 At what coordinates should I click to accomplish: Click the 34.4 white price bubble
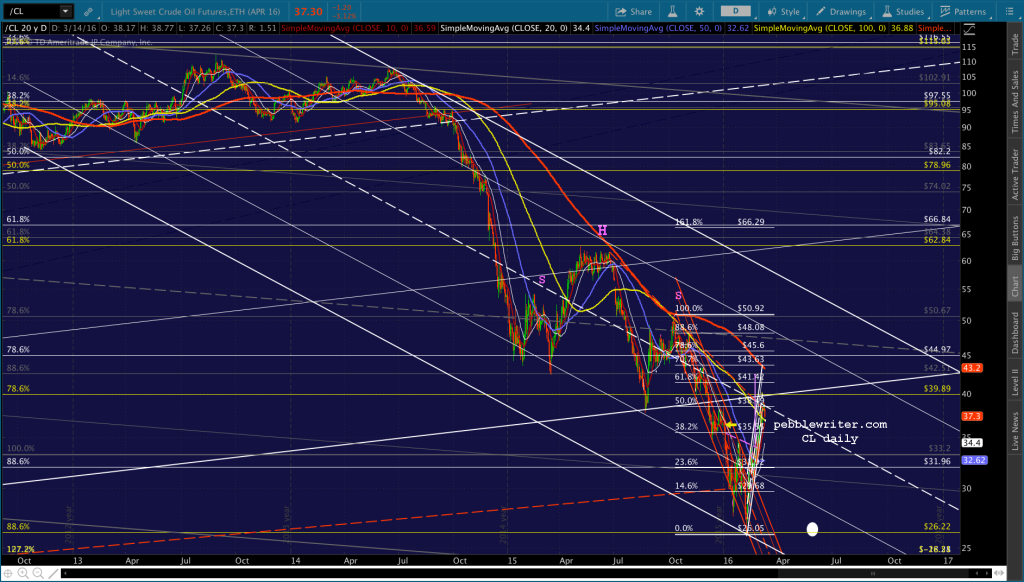(x=972, y=443)
